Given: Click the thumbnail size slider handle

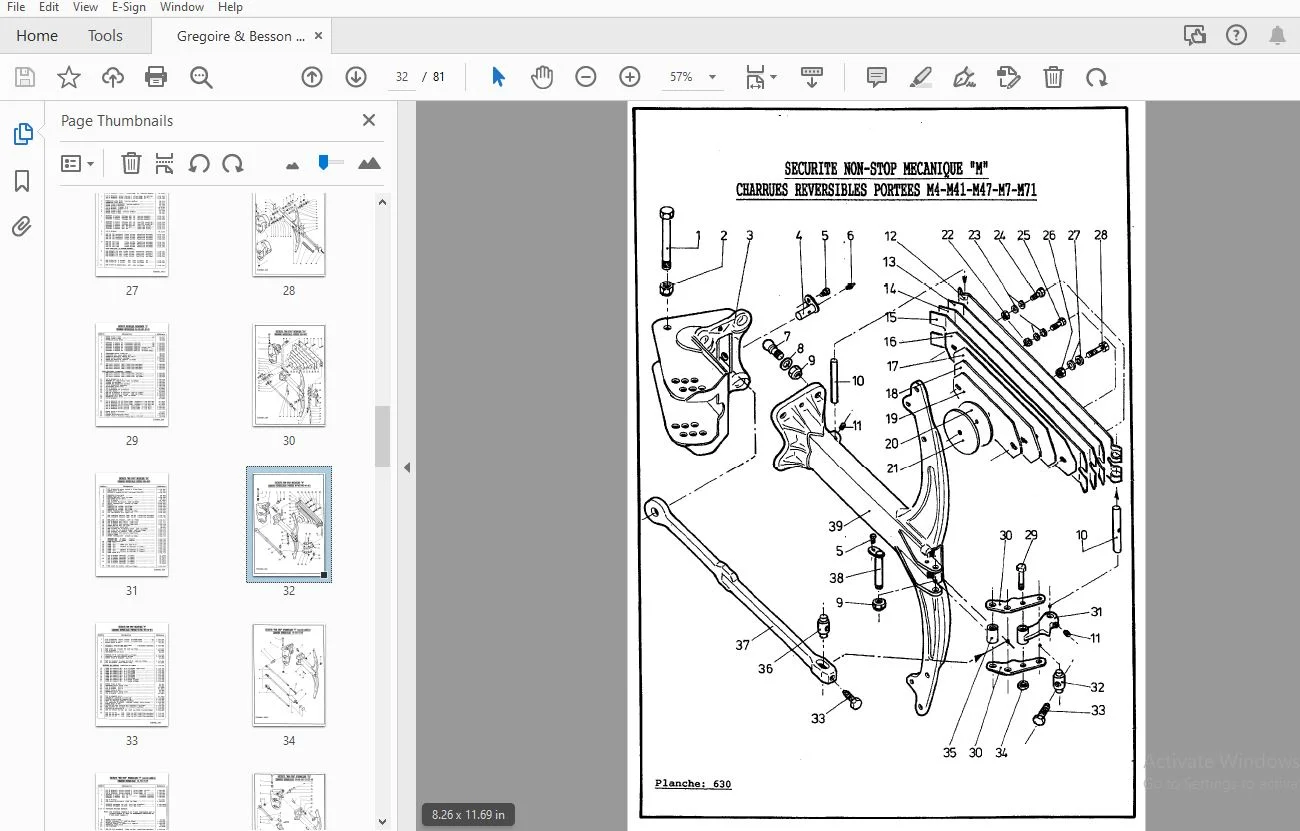Looking at the screenshot, I should tap(323, 161).
